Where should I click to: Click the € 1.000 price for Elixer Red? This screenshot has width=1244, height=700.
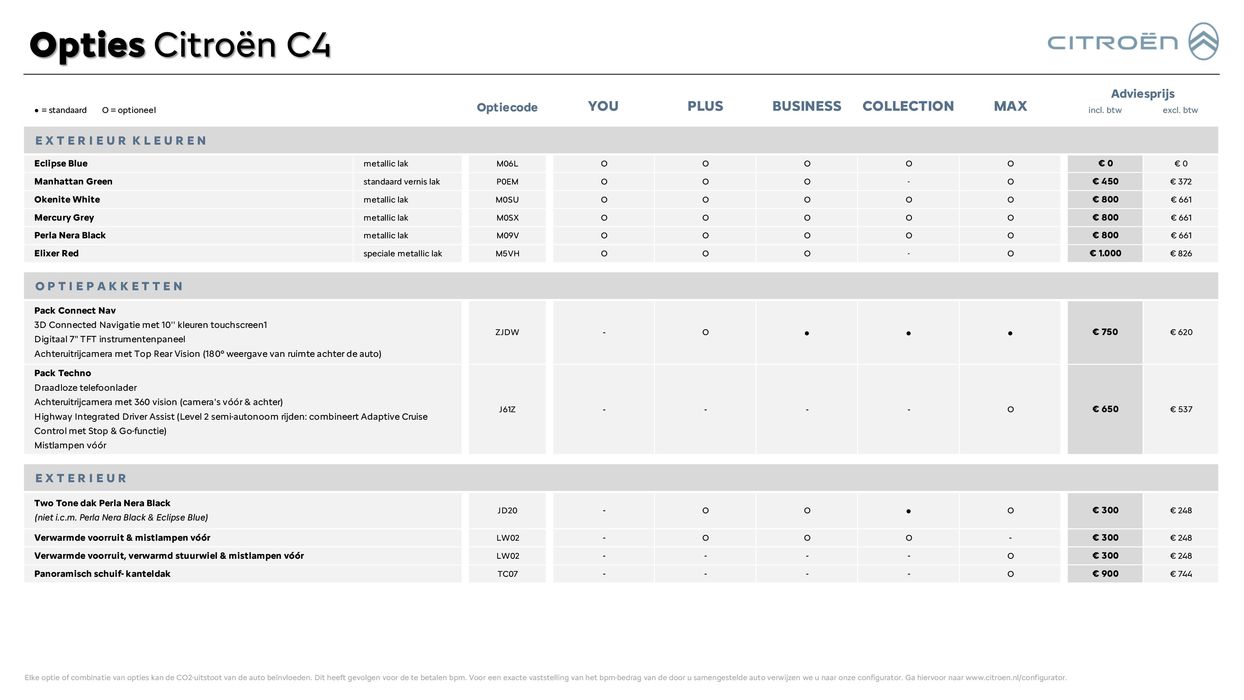1105,254
